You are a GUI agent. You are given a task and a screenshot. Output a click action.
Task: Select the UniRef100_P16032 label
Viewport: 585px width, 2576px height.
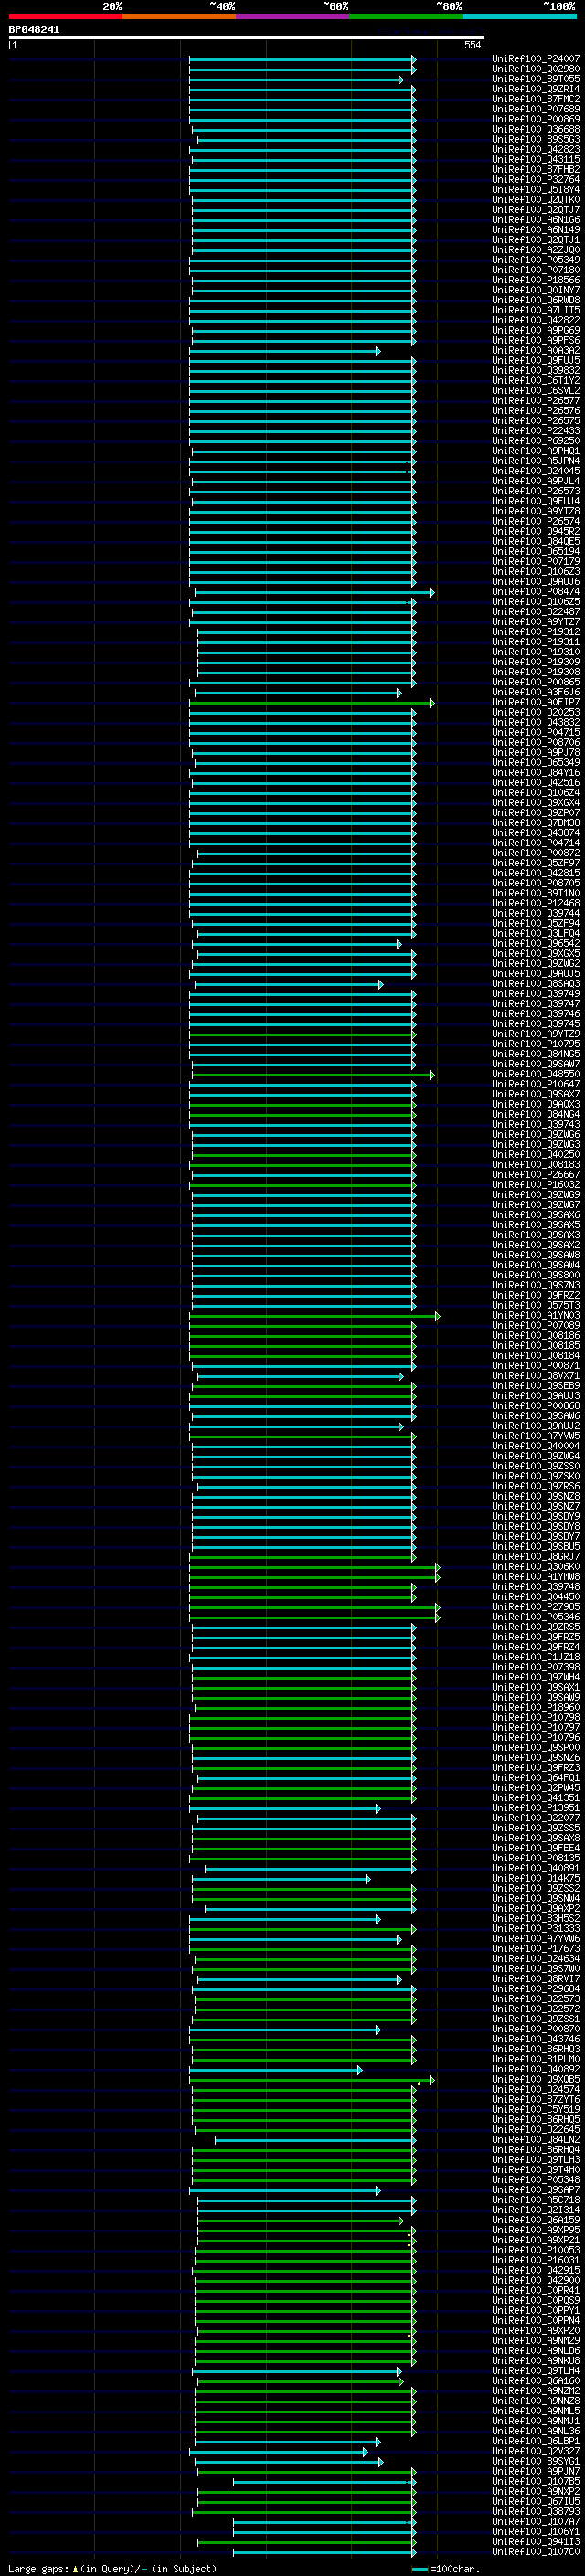point(536,1185)
